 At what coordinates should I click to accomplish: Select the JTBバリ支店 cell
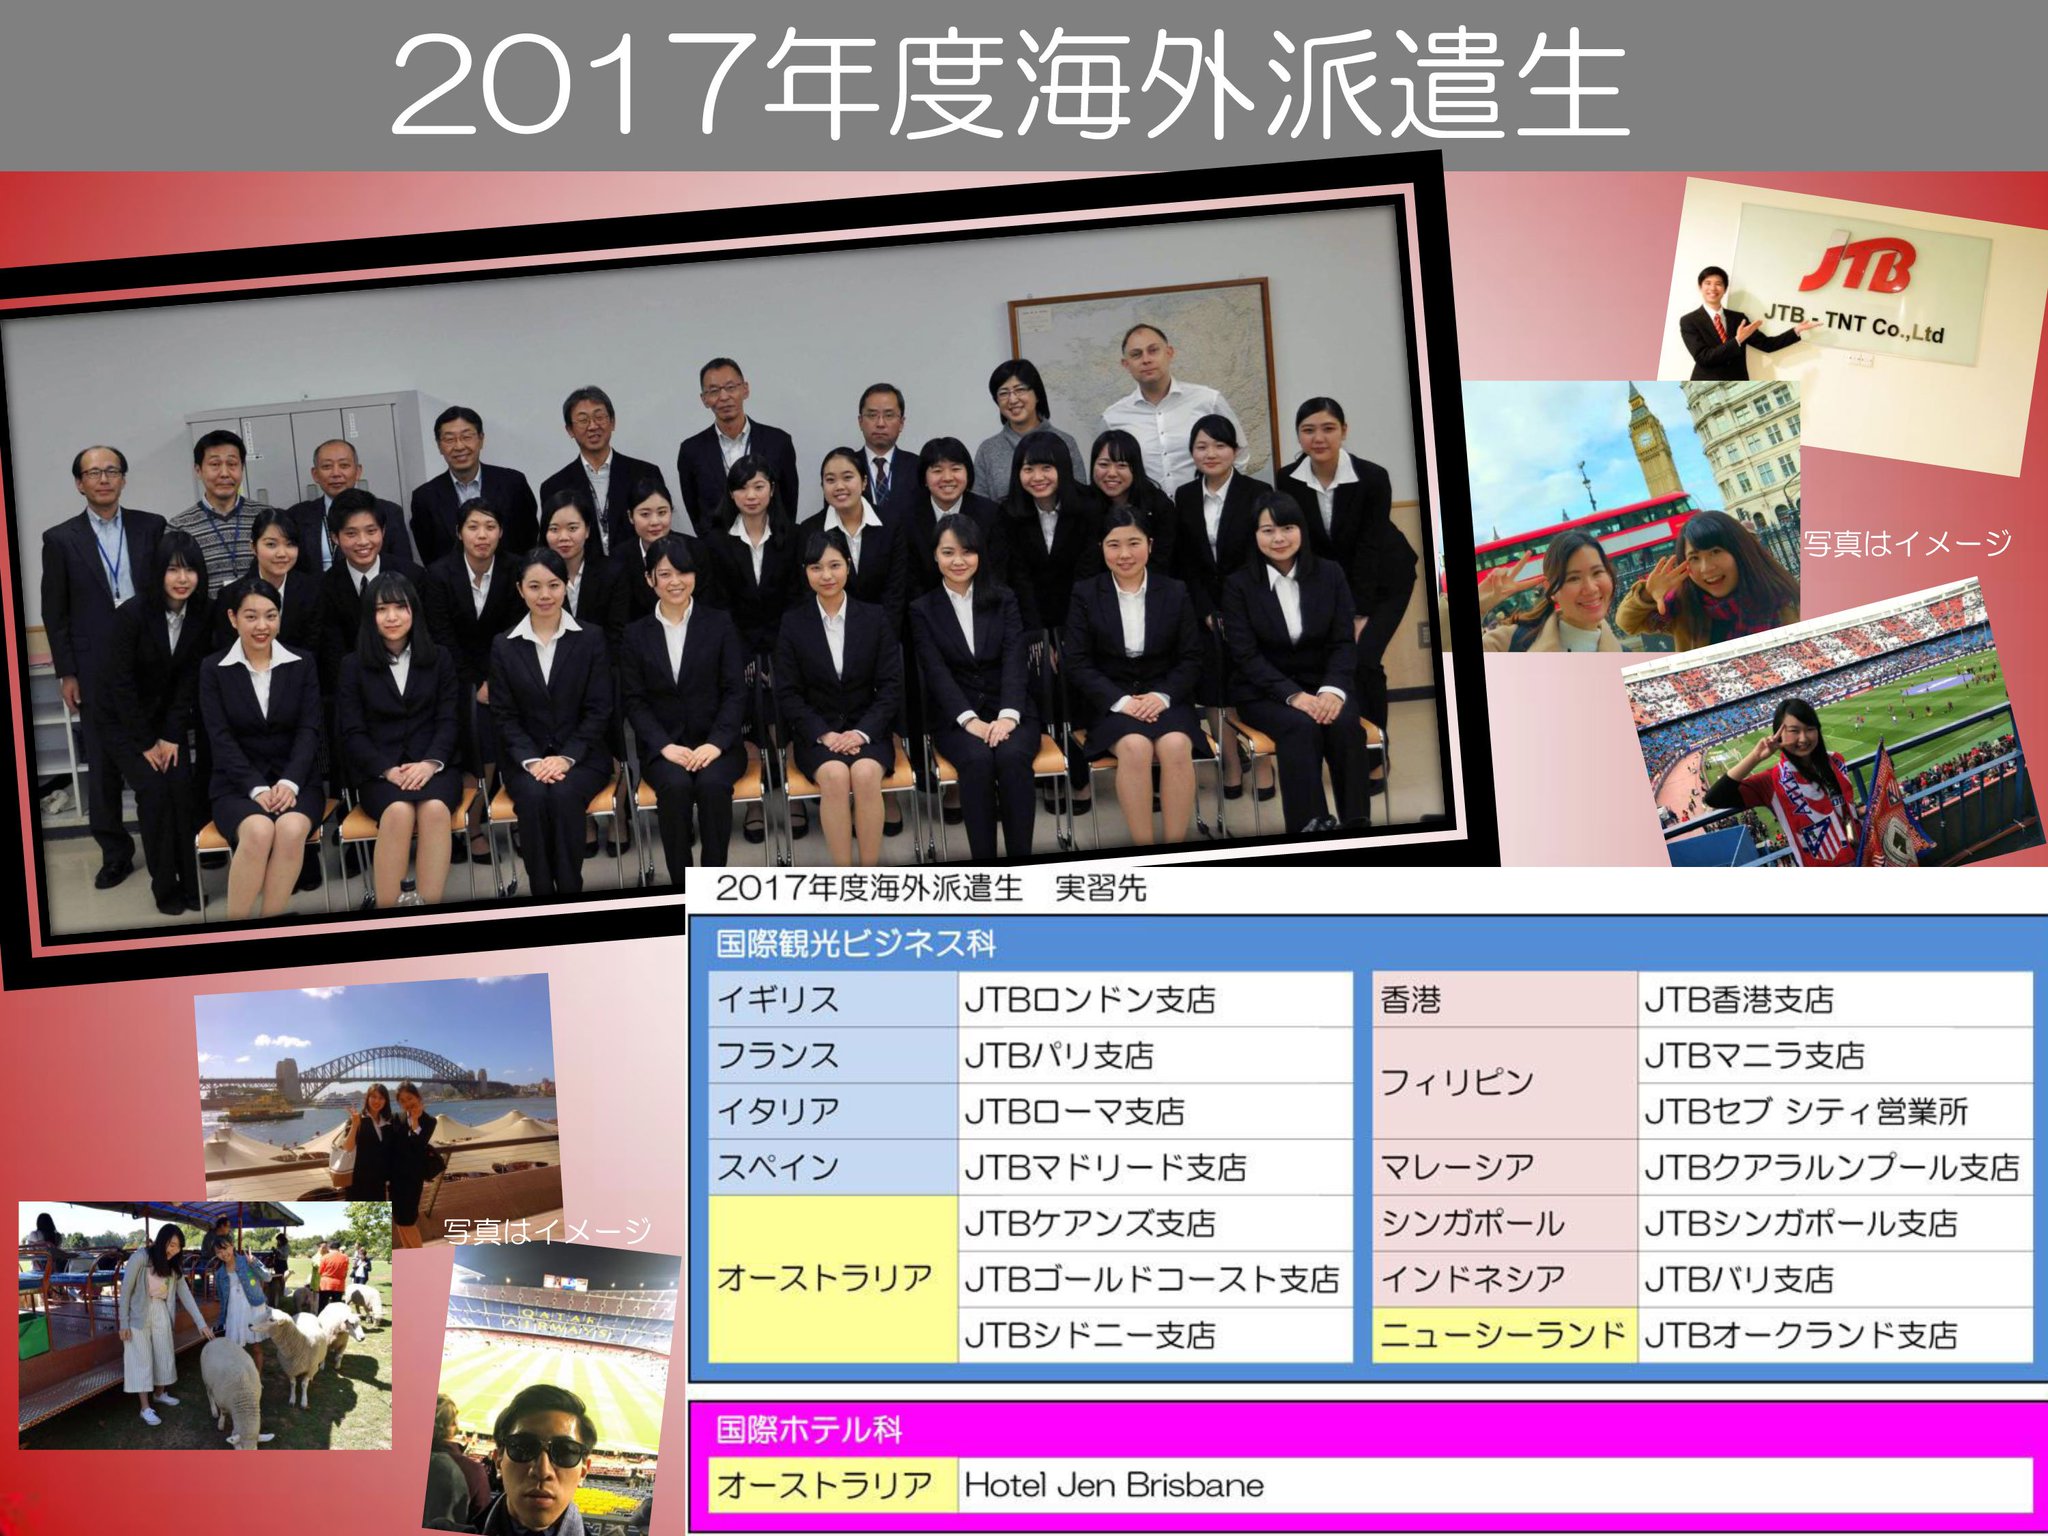coord(1836,1279)
